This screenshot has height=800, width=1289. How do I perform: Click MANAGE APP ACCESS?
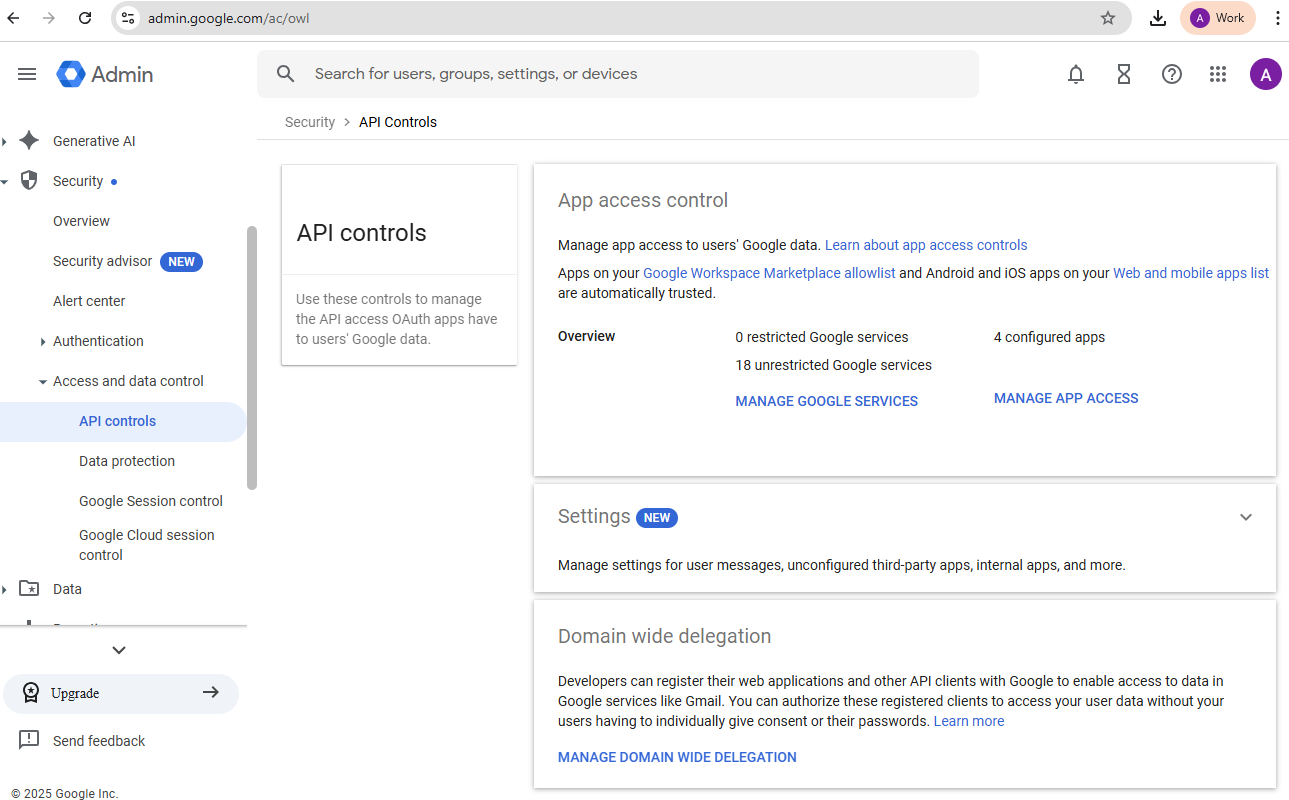[x=1066, y=398]
